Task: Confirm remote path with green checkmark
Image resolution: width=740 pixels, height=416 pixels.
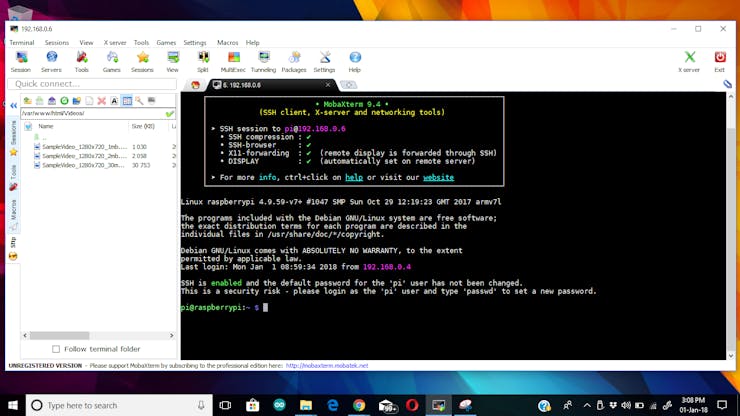Action: (170, 113)
